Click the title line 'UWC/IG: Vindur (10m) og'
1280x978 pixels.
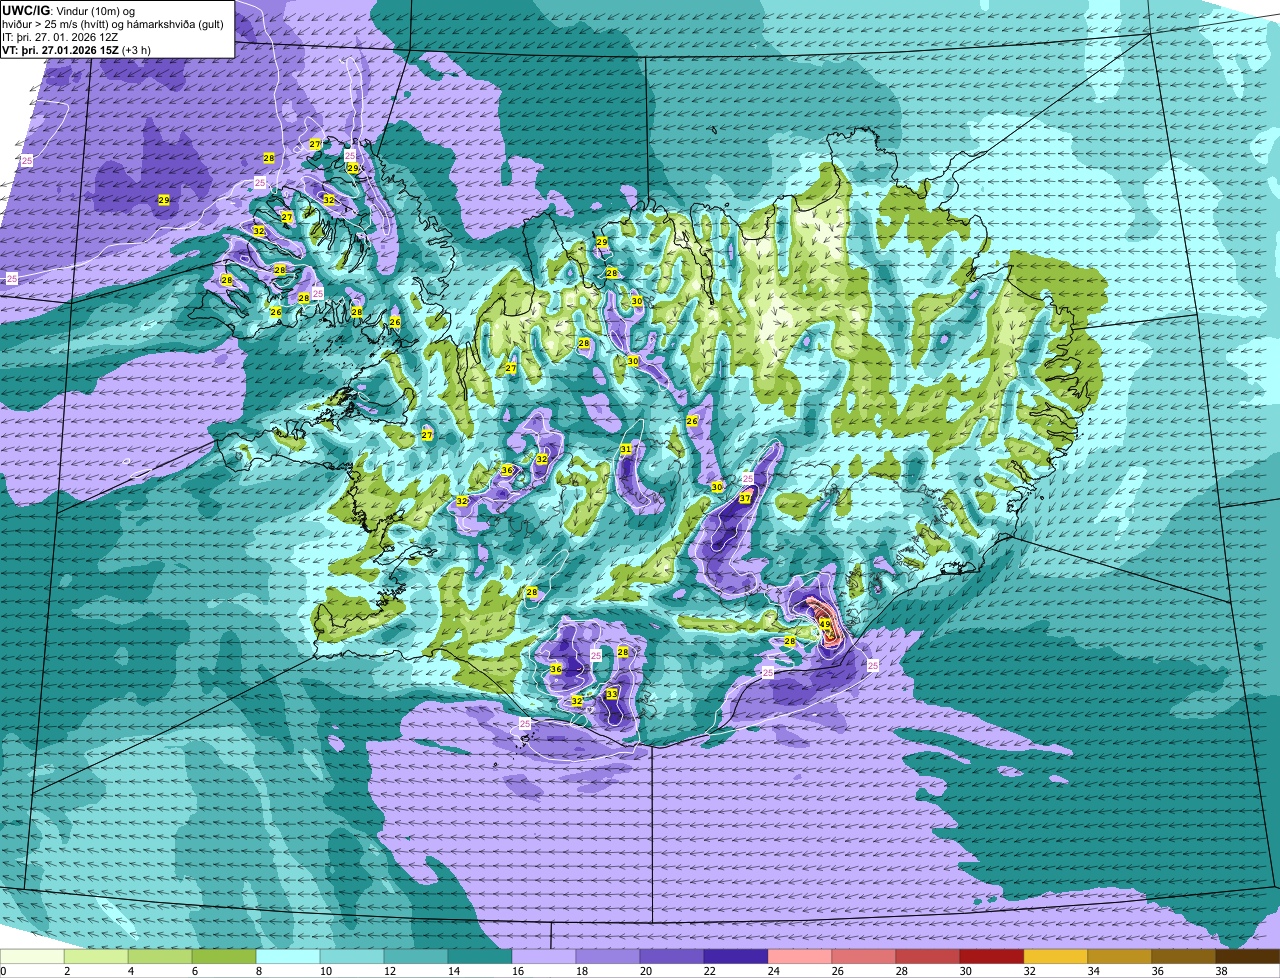click(68, 10)
